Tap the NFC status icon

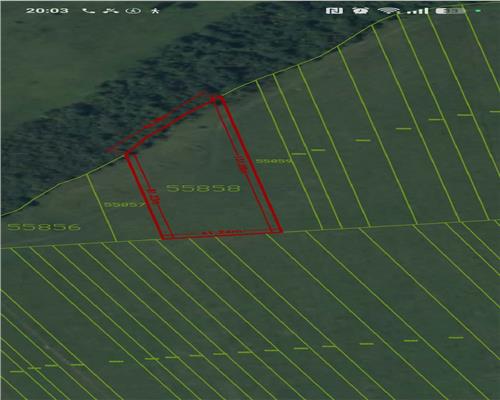334,11
